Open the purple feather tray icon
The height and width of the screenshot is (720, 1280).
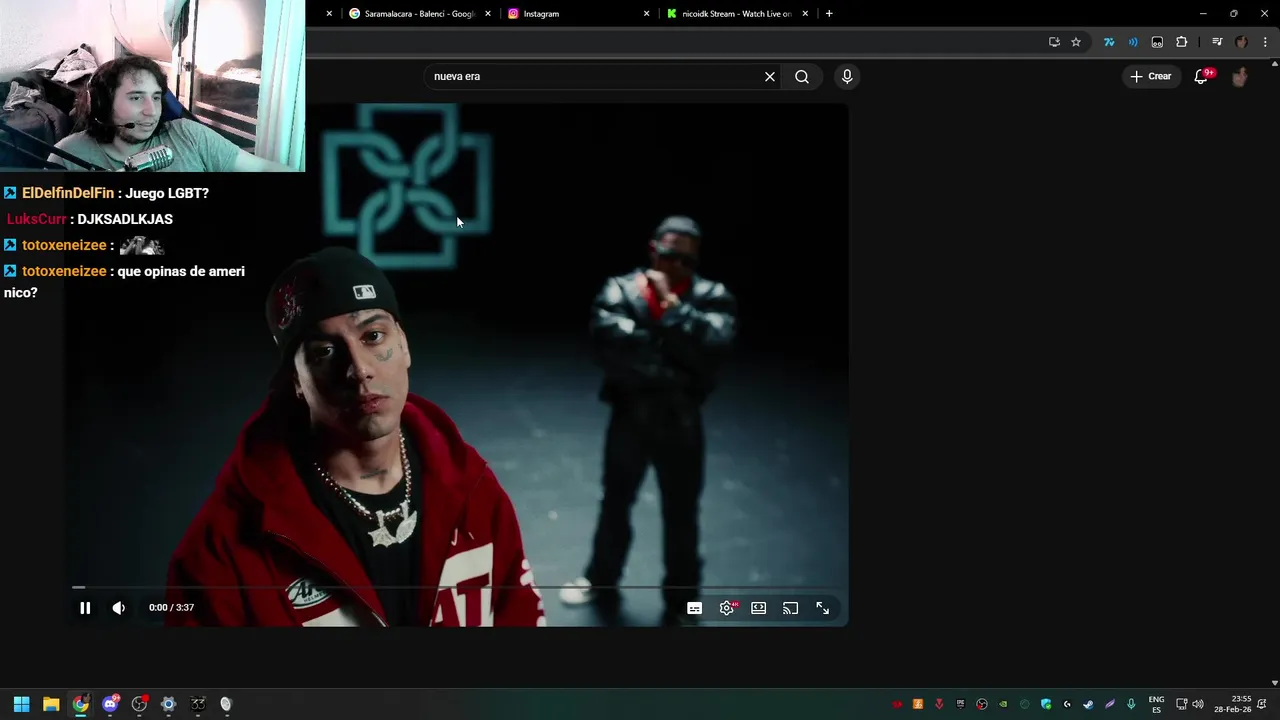coord(1110,704)
